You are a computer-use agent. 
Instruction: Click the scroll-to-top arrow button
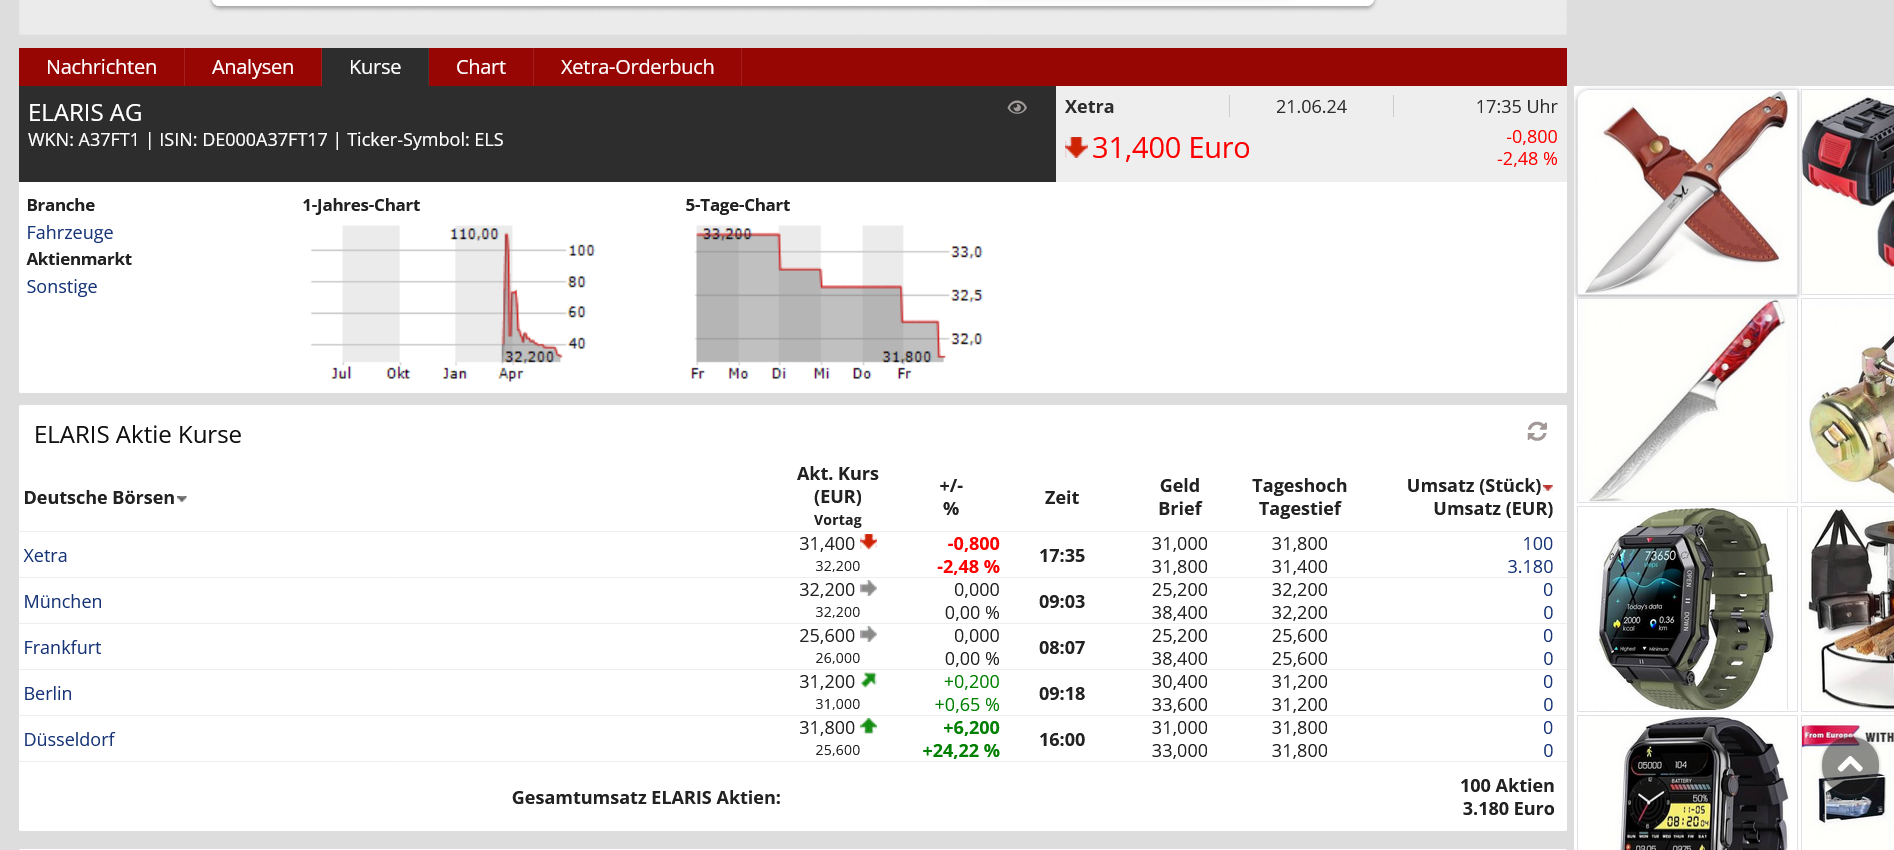click(x=1850, y=765)
